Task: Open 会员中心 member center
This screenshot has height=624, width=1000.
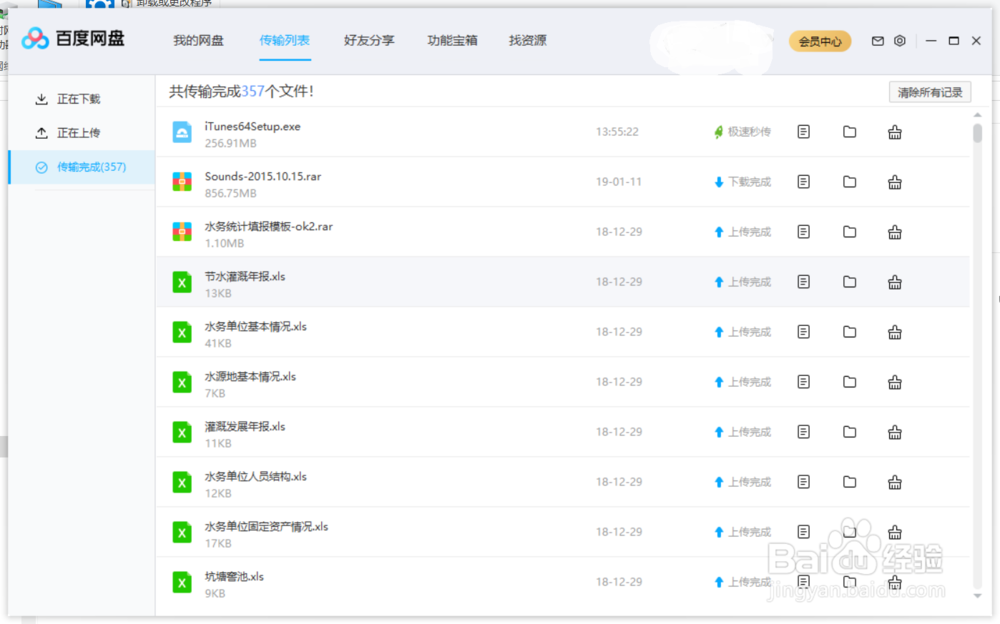Action: 820,41
